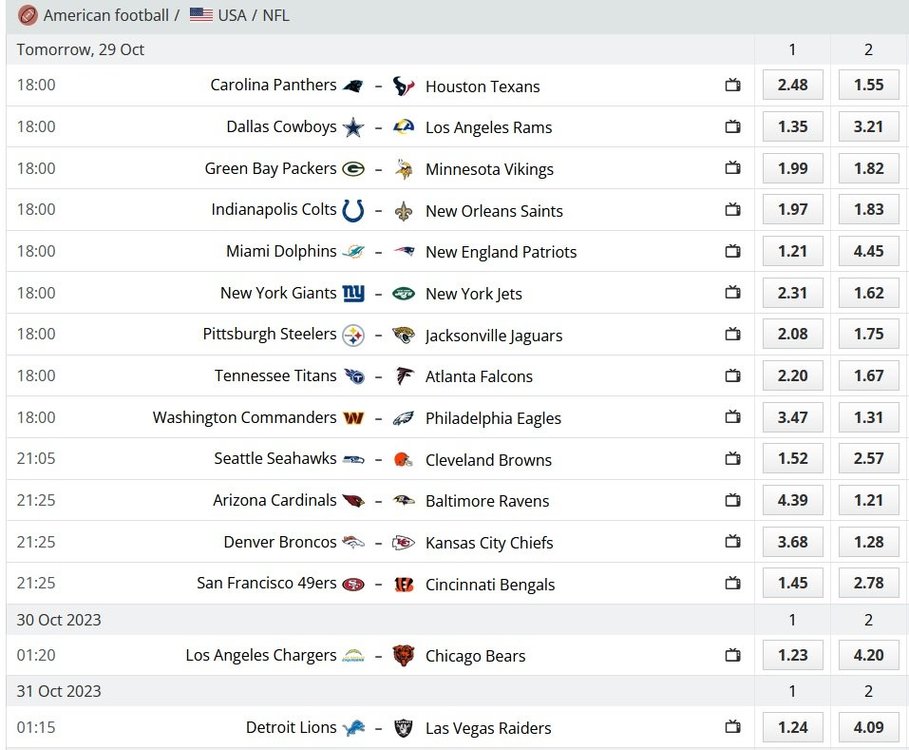The image size is (909, 750).
Task: Click the USA flag icon in breadcrumb
Action: (x=201, y=15)
